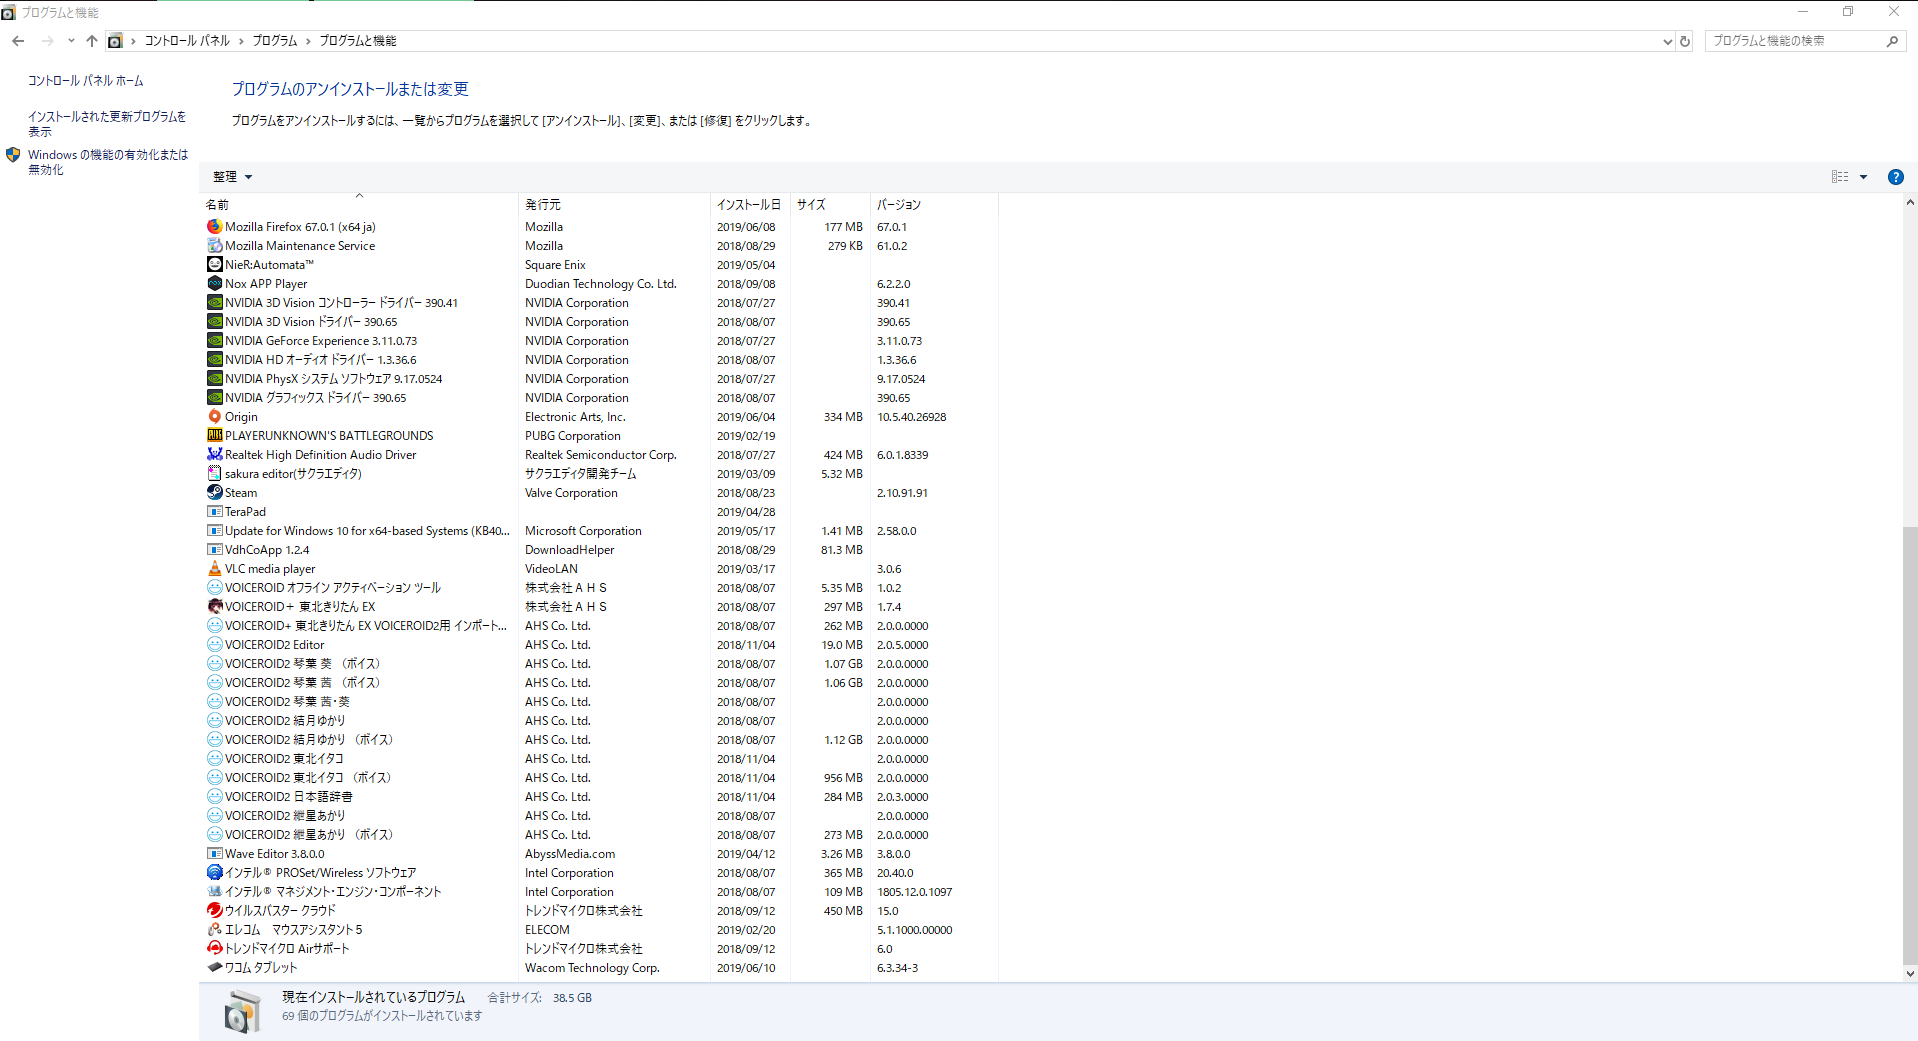Click the Realtek High Definition Audio Driver icon
The image size is (1918, 1041).
point(214,455)
